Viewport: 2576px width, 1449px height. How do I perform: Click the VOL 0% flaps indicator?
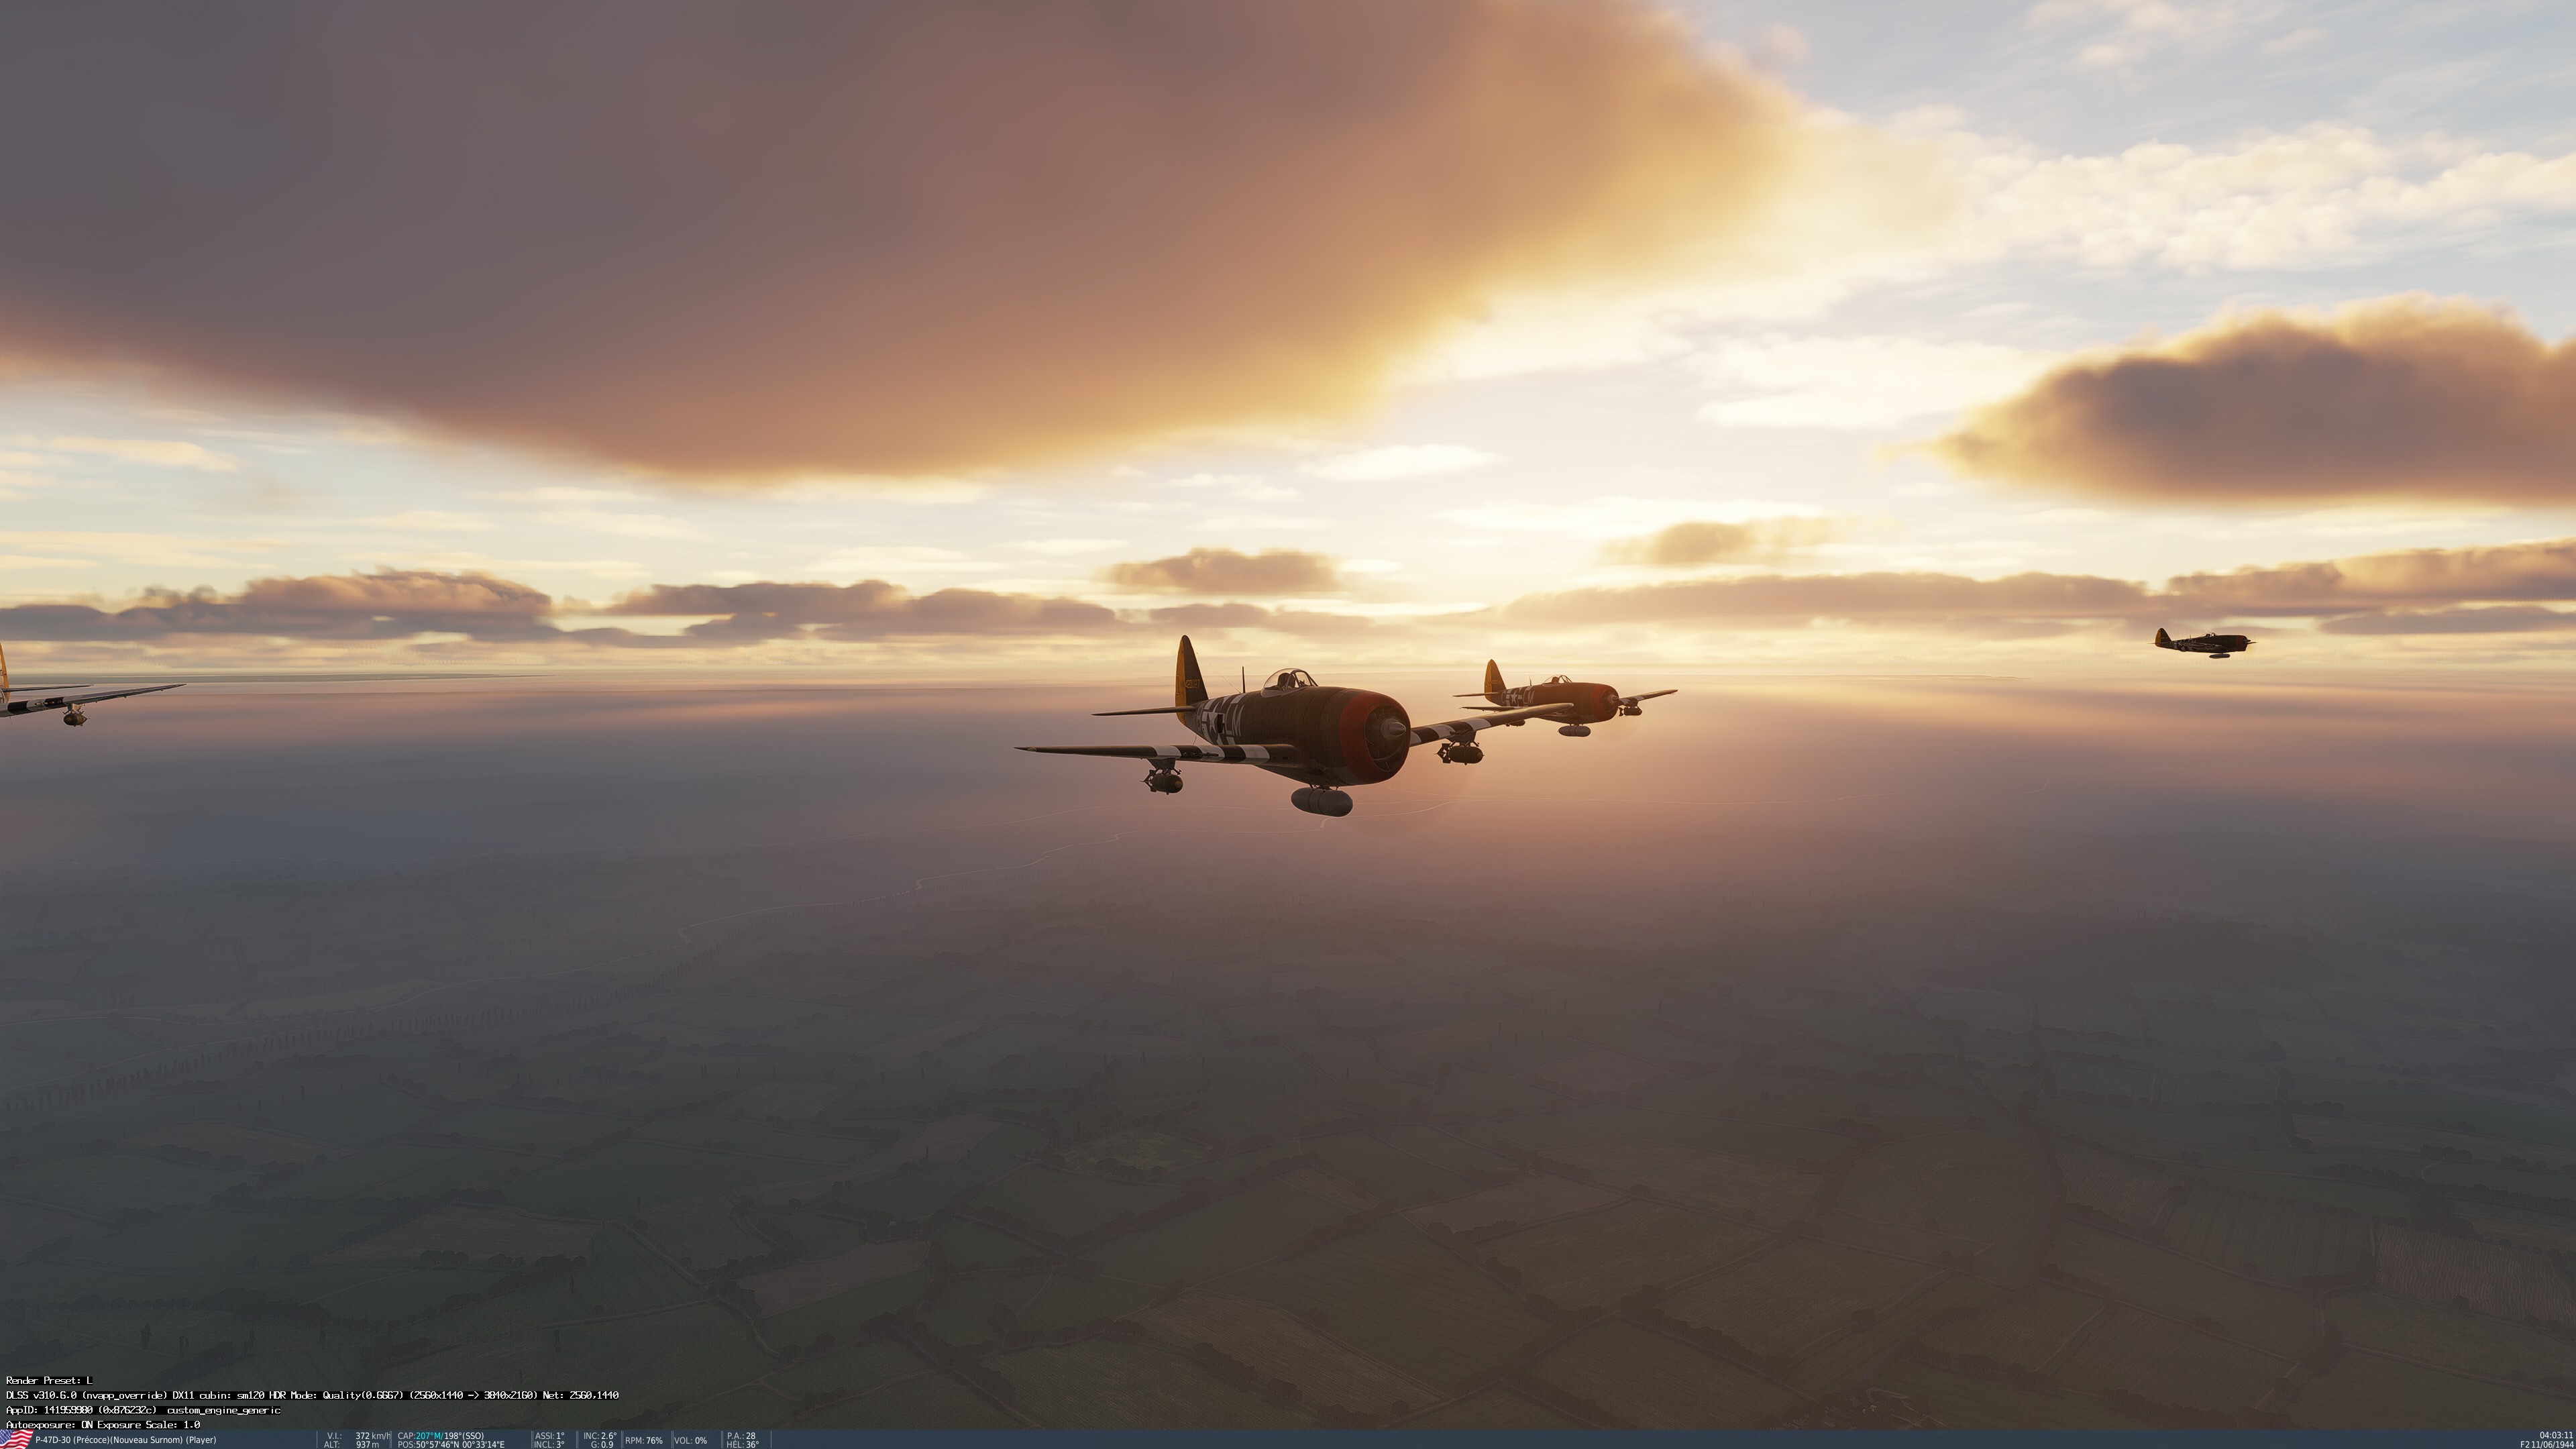pos(690,1441)
